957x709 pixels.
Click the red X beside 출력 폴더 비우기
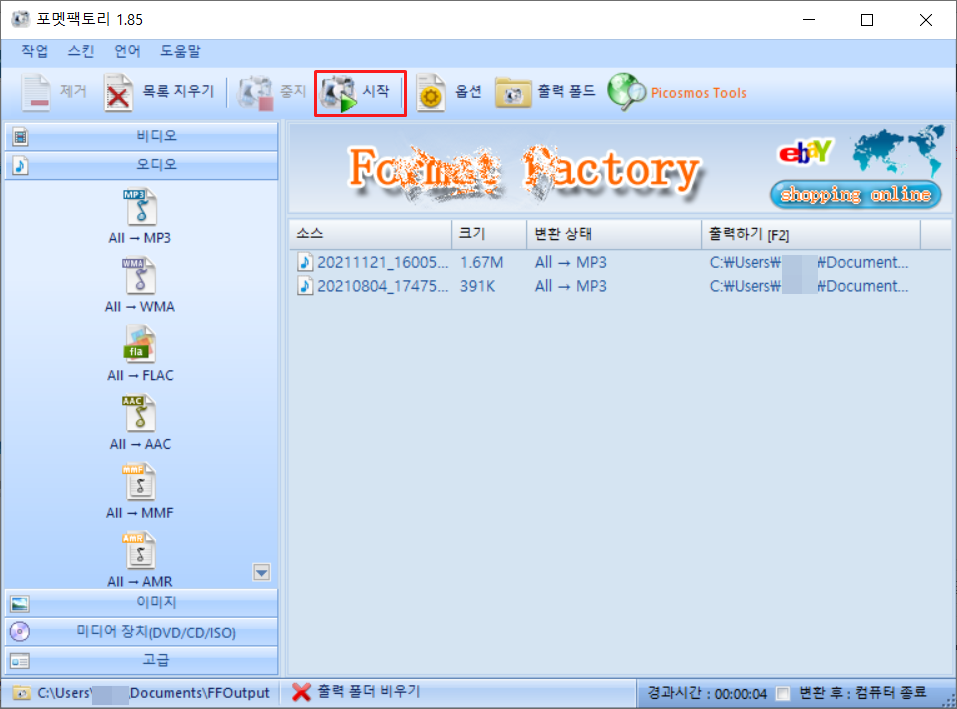[302, 692]
